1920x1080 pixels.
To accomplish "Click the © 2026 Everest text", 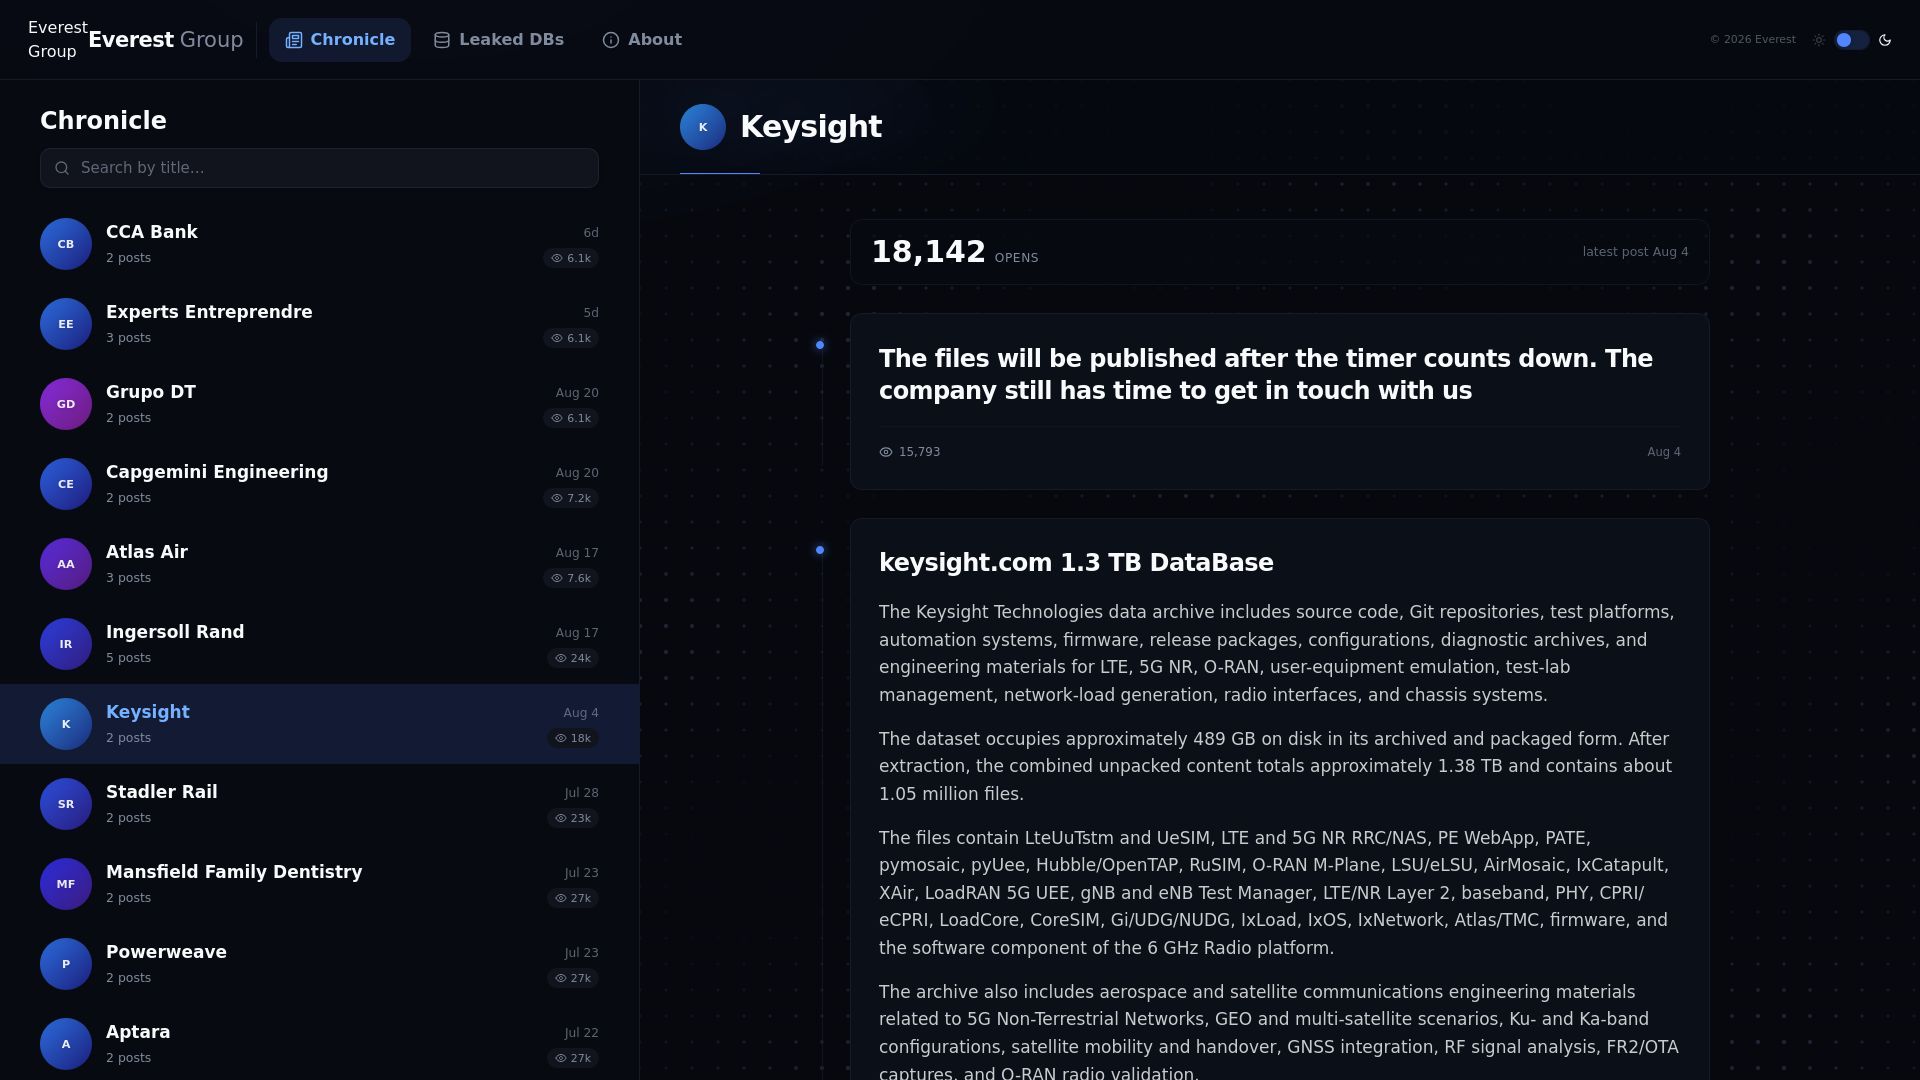I will tap(1752, 40).
